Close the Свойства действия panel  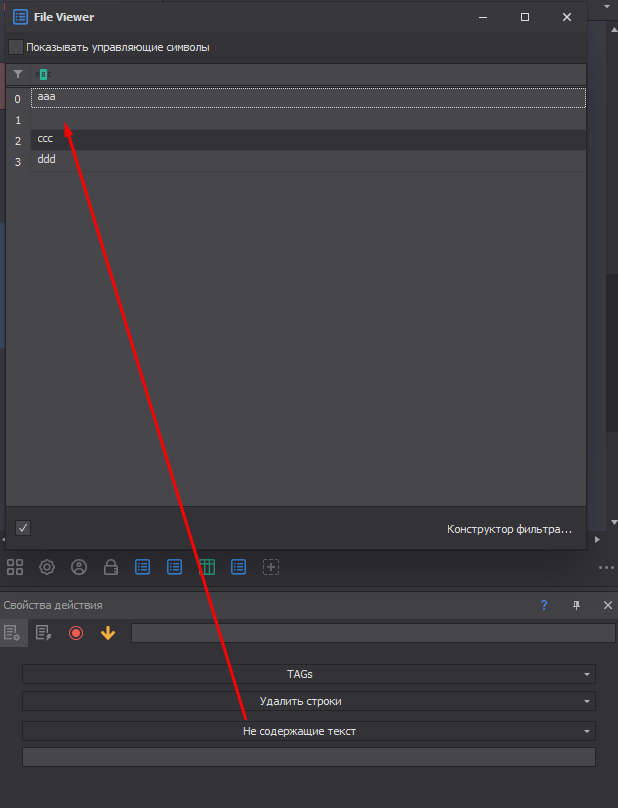(608, 605)
